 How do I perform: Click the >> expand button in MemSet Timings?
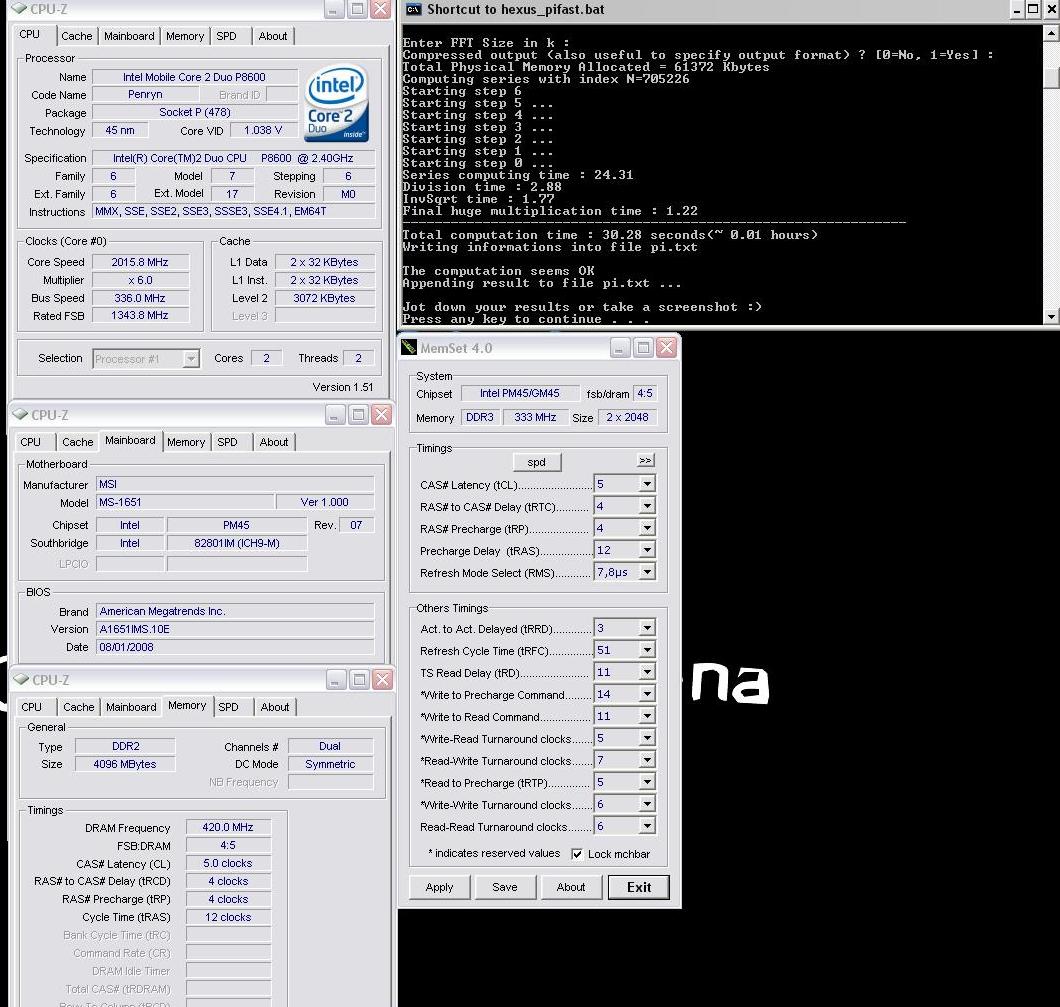coord(646,460)
